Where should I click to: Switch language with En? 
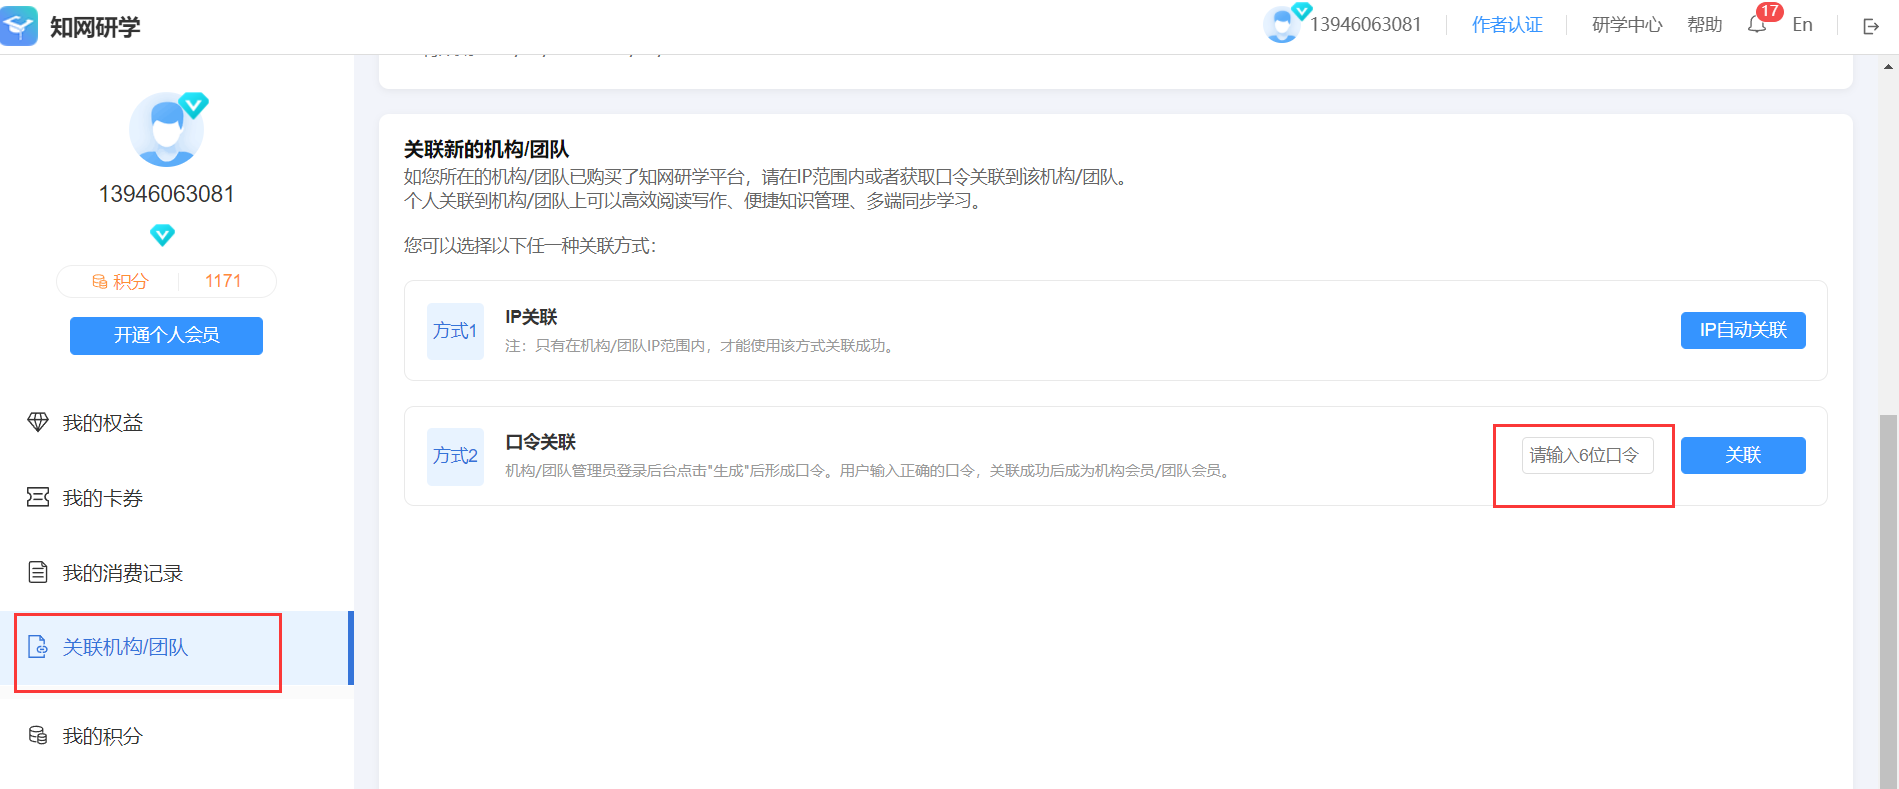tap(1802, 25)
